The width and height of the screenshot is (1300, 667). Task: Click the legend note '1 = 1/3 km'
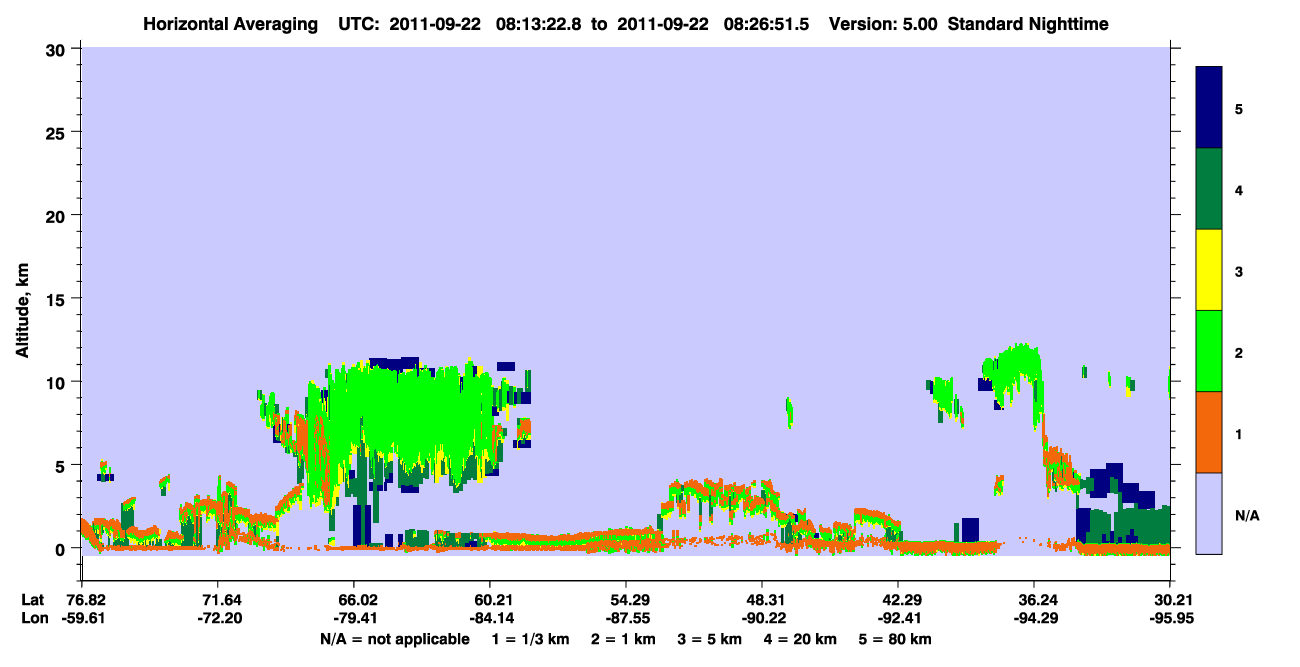tap(532, 639)
